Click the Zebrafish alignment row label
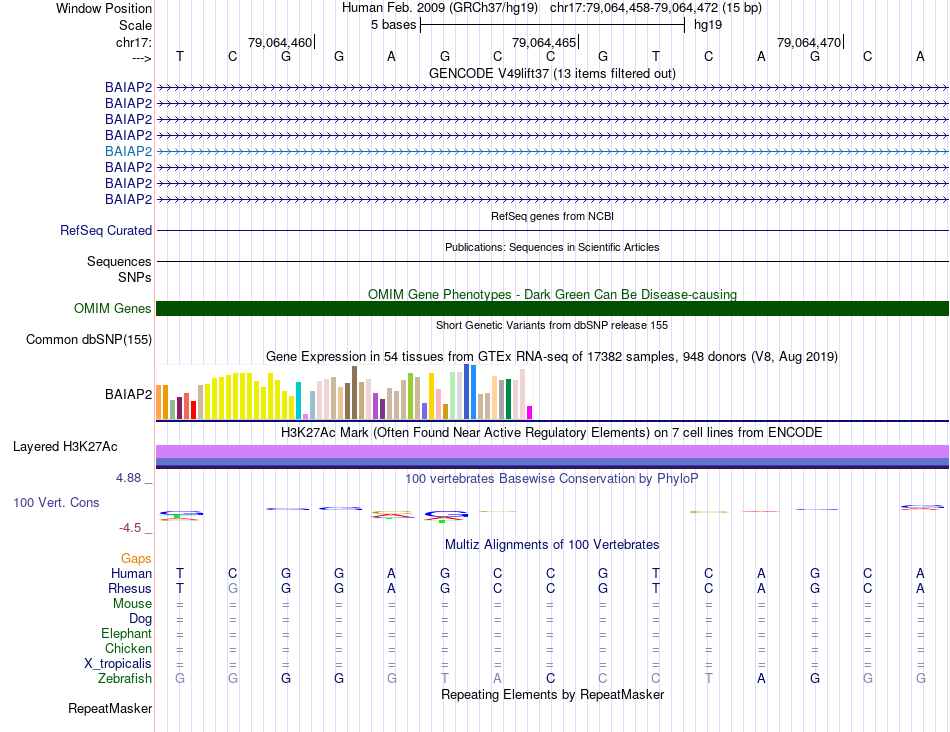The image size is (950, 732). [x=125, y=679]
